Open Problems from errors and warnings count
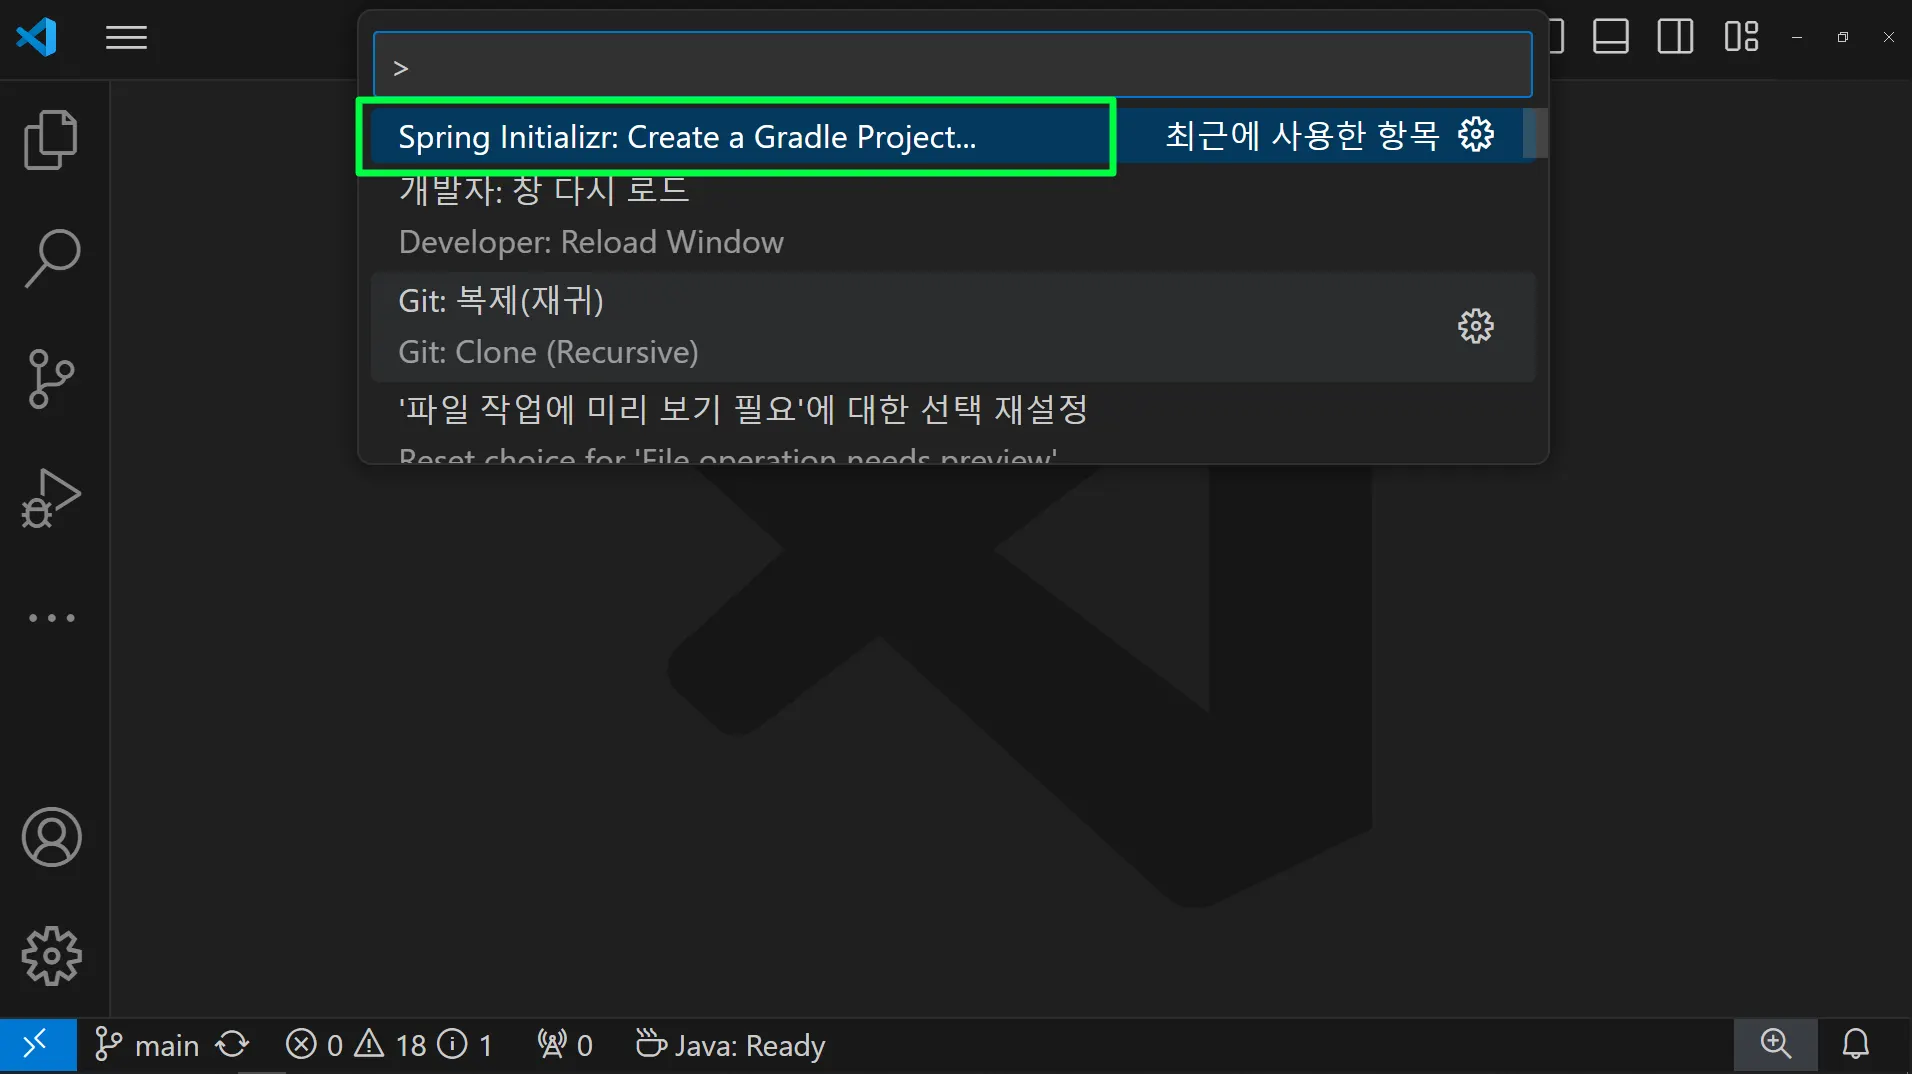Image resolution: width=1912 pixels, height=1074 pixels. tap(389, 1045)
